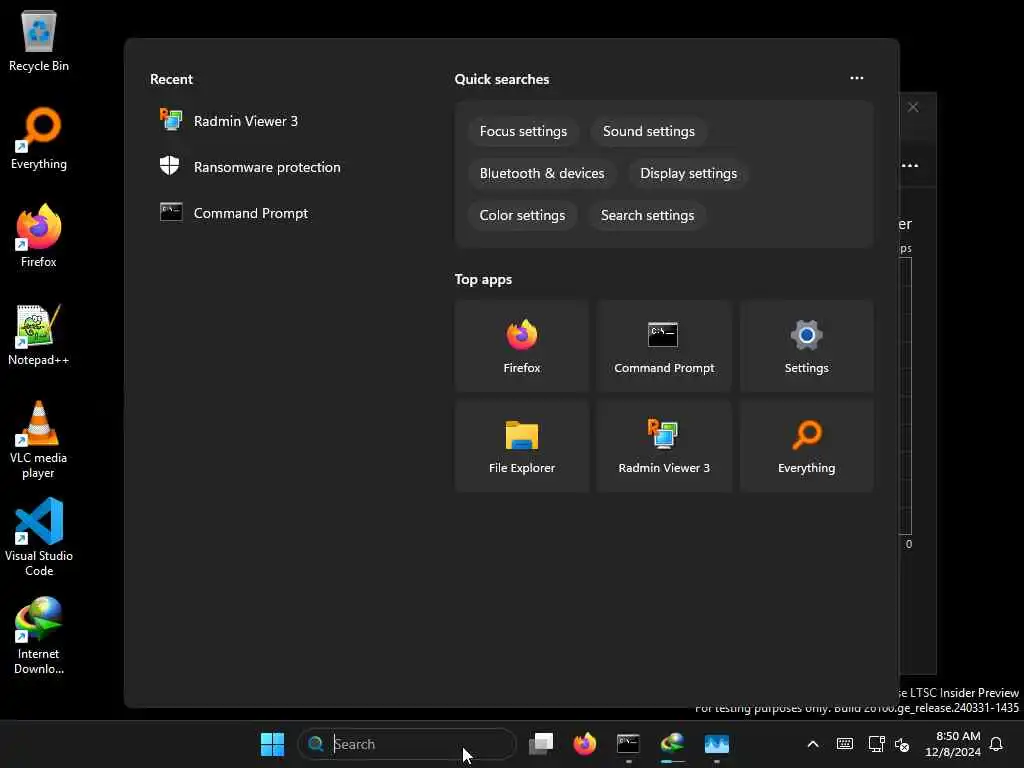Open File Explorer from Top apps
Viewport: 1024px width, 768px height.
tap(522, 446)
